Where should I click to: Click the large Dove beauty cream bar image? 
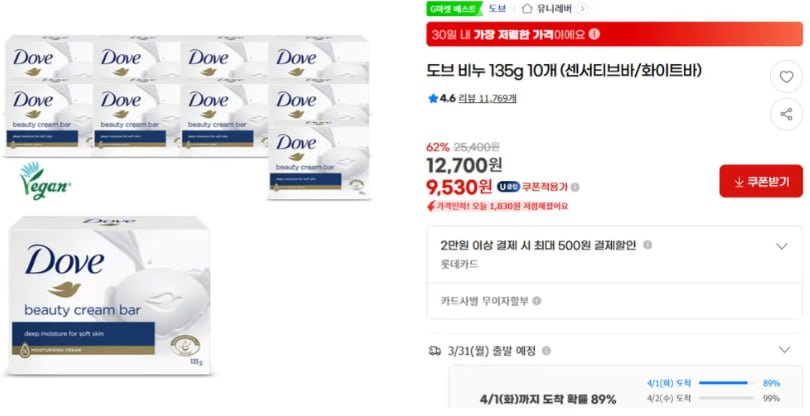109,295
